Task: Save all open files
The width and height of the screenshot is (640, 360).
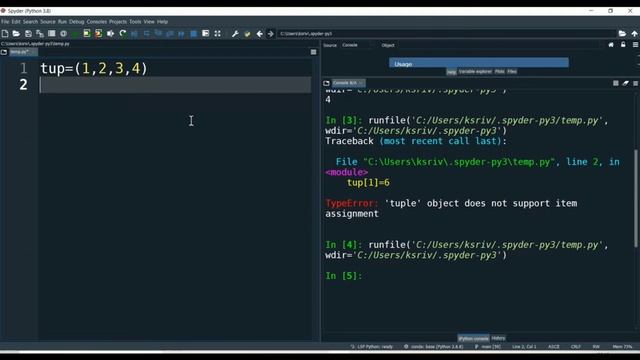Action: coord(40,33)
